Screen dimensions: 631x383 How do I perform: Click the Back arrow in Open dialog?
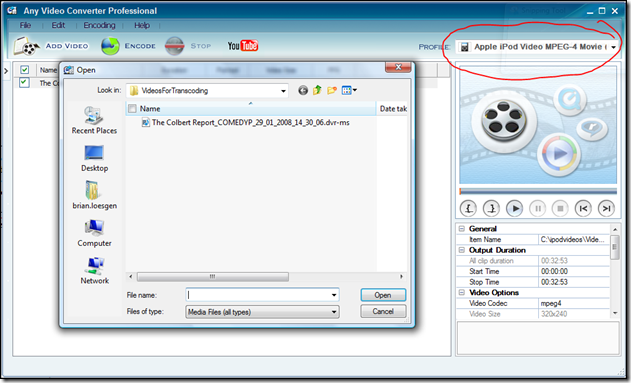click(x=303, y=91)
